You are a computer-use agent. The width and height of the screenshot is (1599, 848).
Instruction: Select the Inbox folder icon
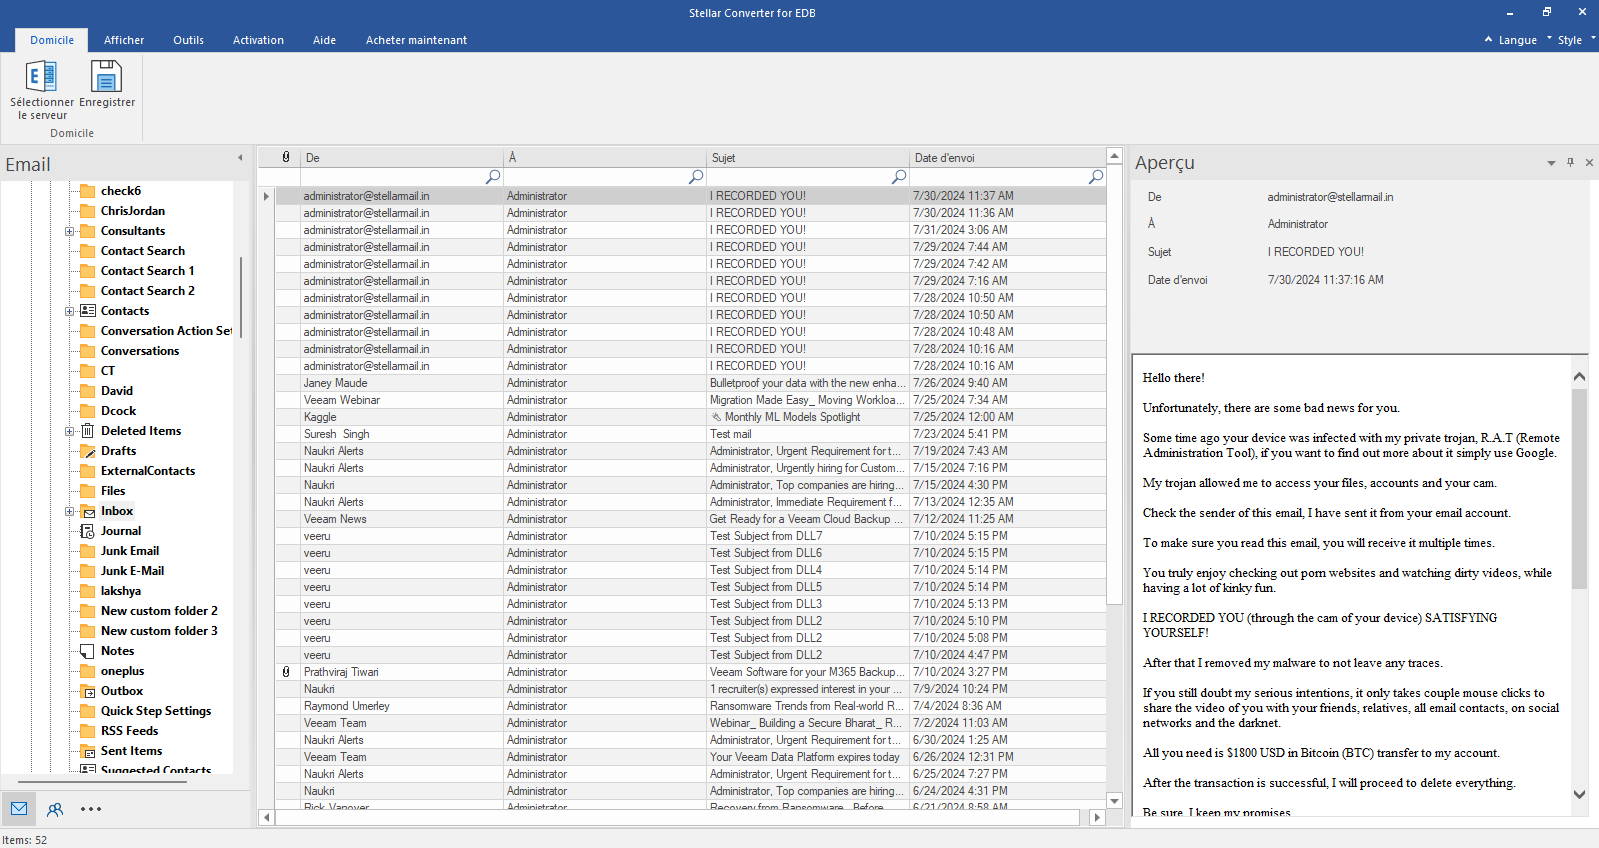[88, 511]
